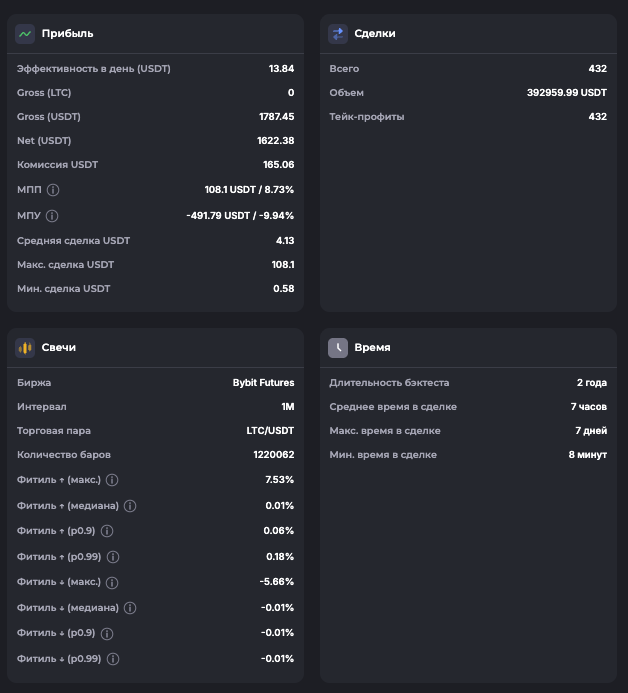Click the Время clock icon
Viewport: 628px width, 693px height.
[x=338, y=347]
